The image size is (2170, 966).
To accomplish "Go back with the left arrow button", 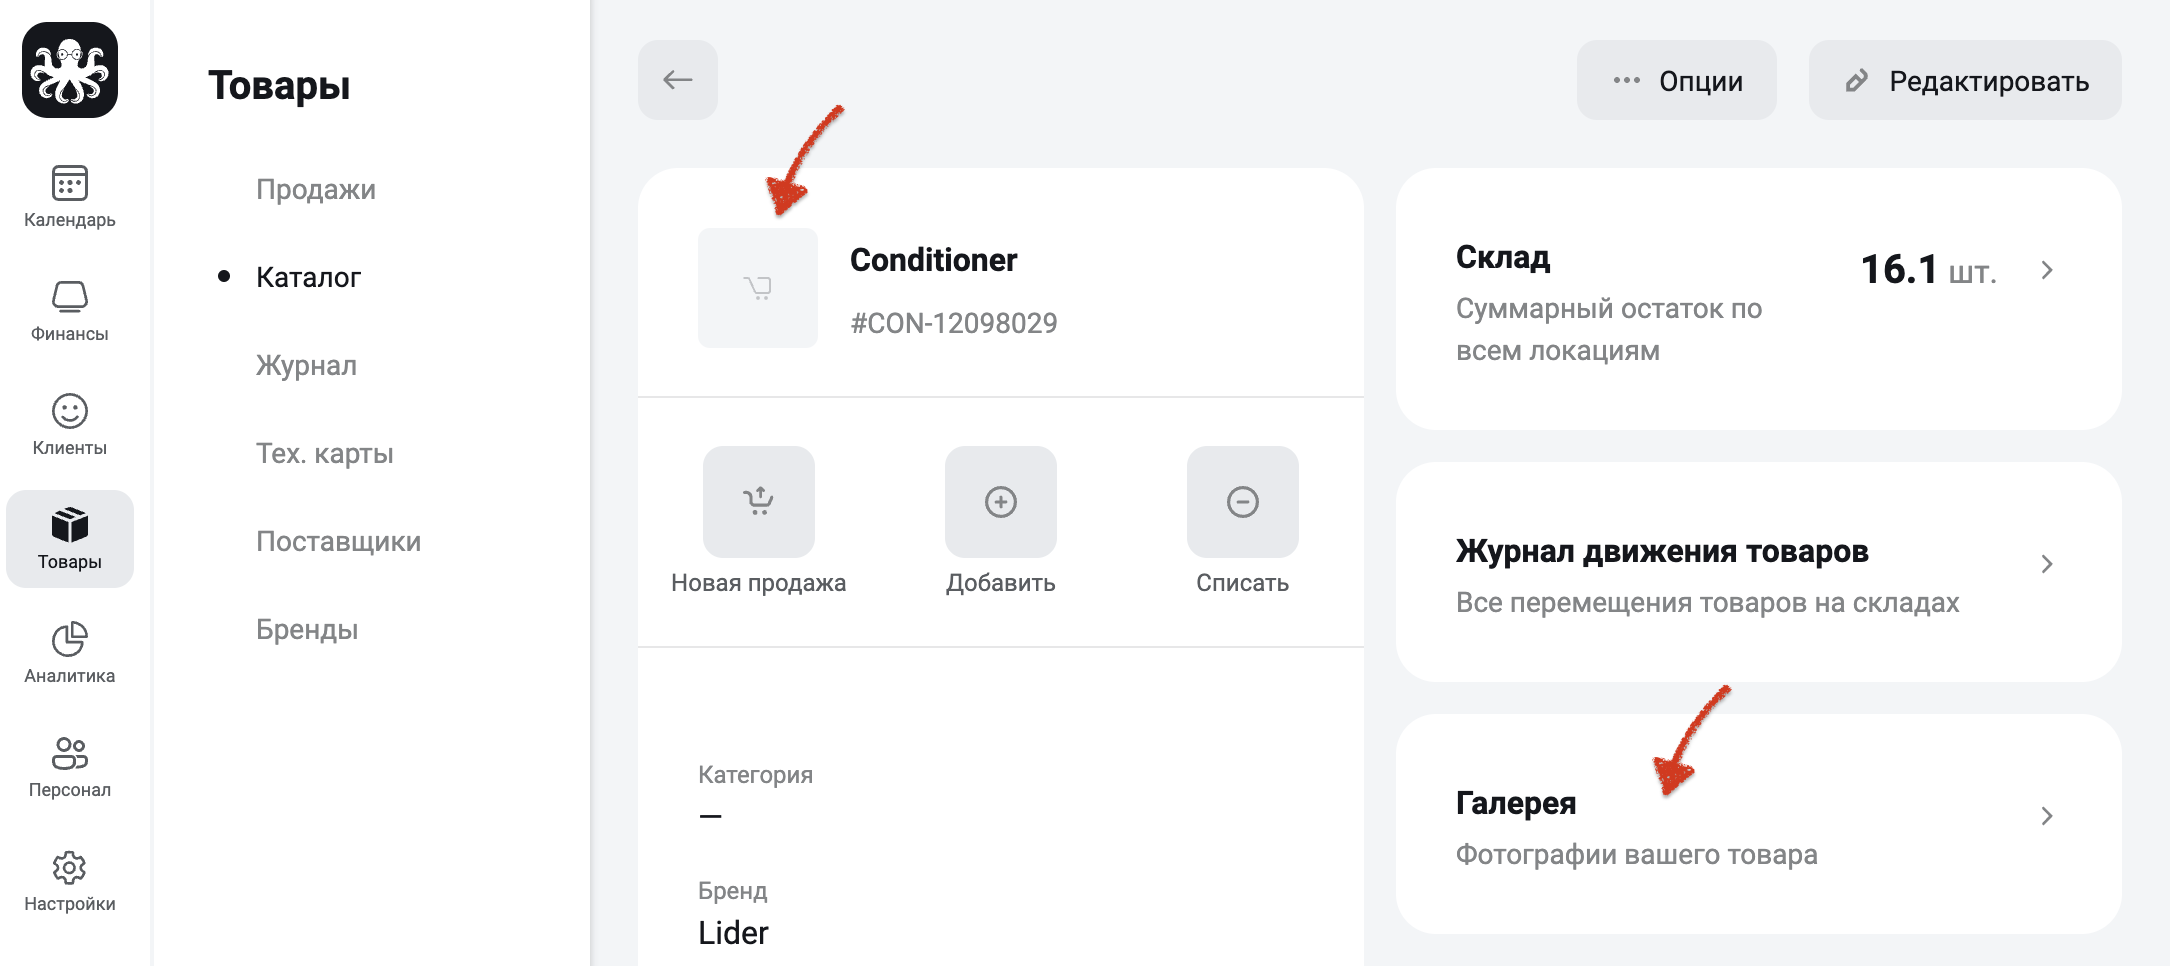I will (678, 80).
